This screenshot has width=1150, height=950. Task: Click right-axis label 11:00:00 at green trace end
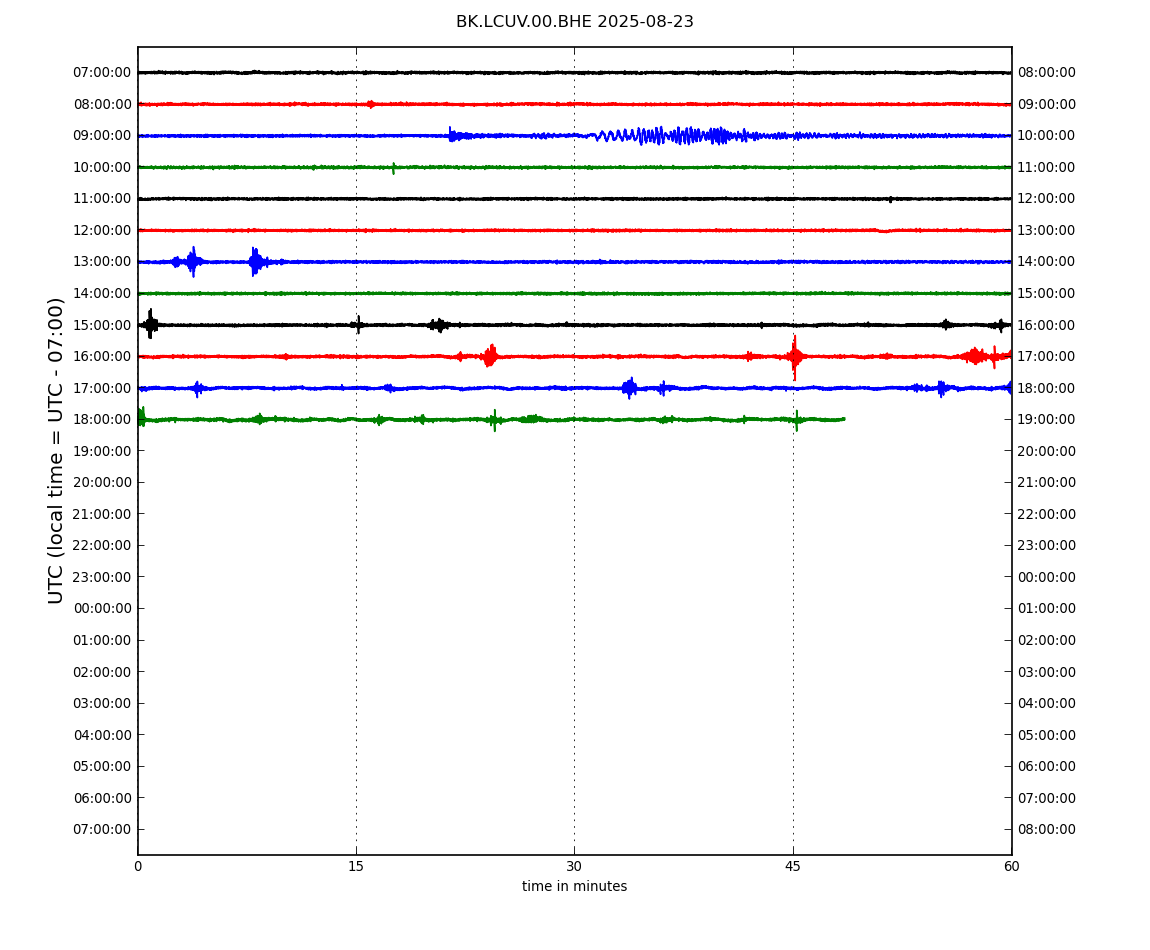click(1047, 167)
